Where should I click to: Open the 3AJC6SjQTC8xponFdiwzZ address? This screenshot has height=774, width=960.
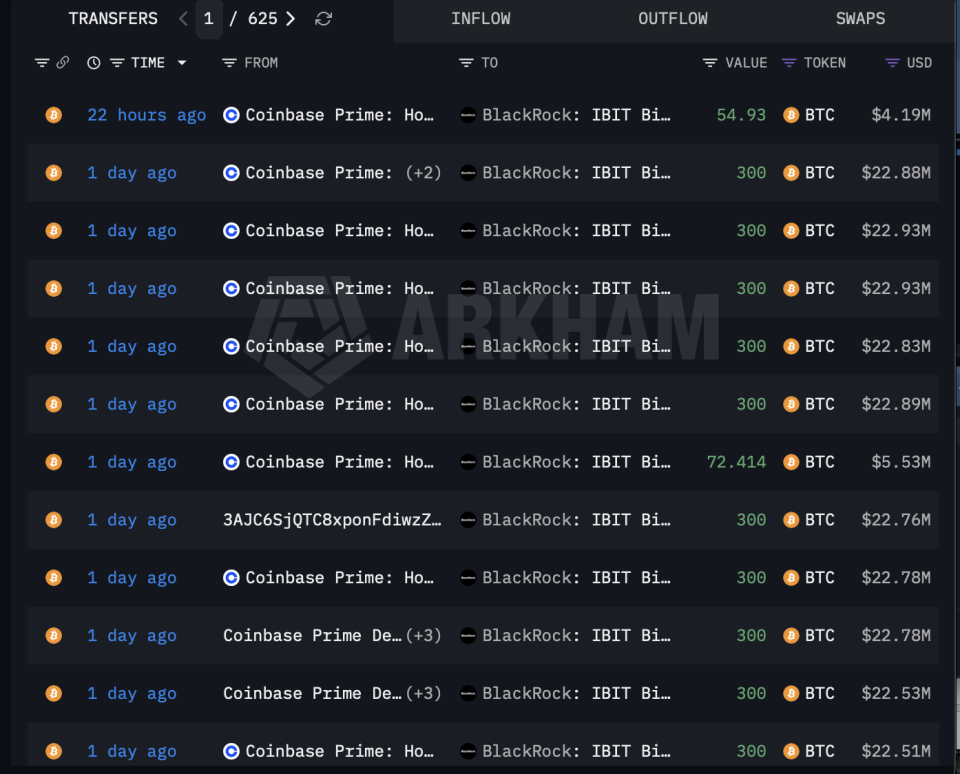(332, 520)
